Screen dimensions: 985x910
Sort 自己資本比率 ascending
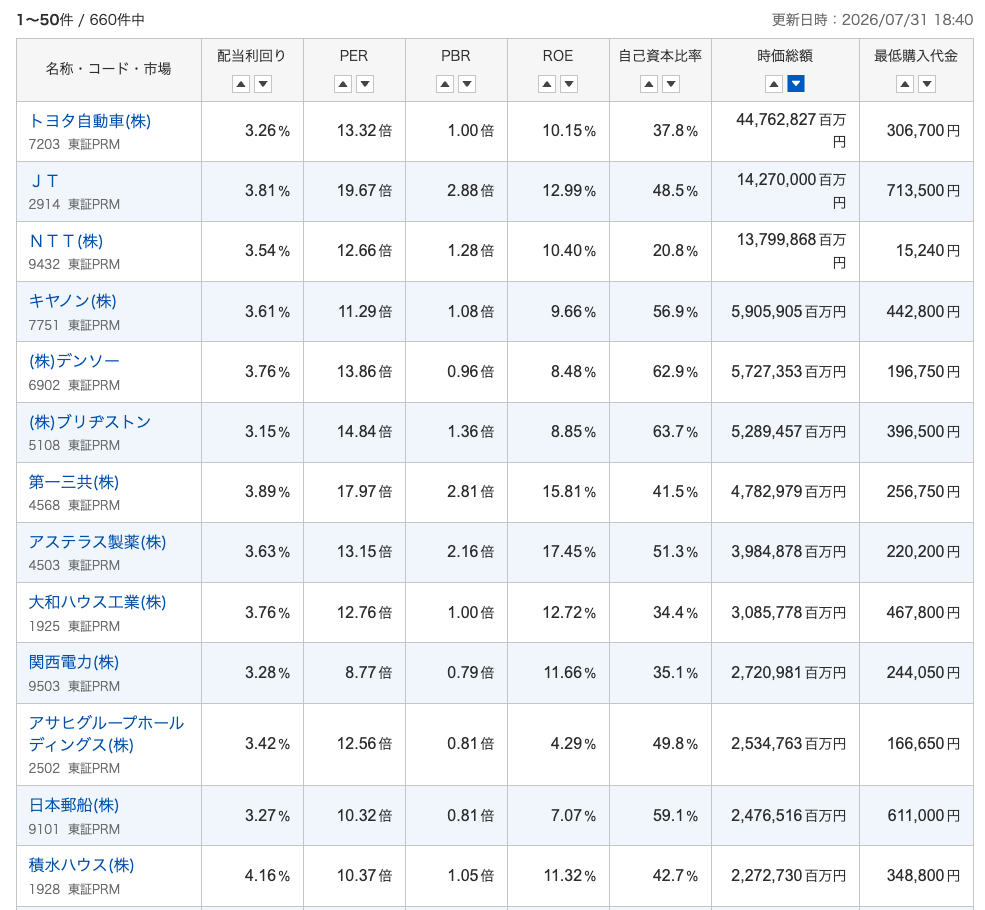pyautogui.click(x=649, y=84)
